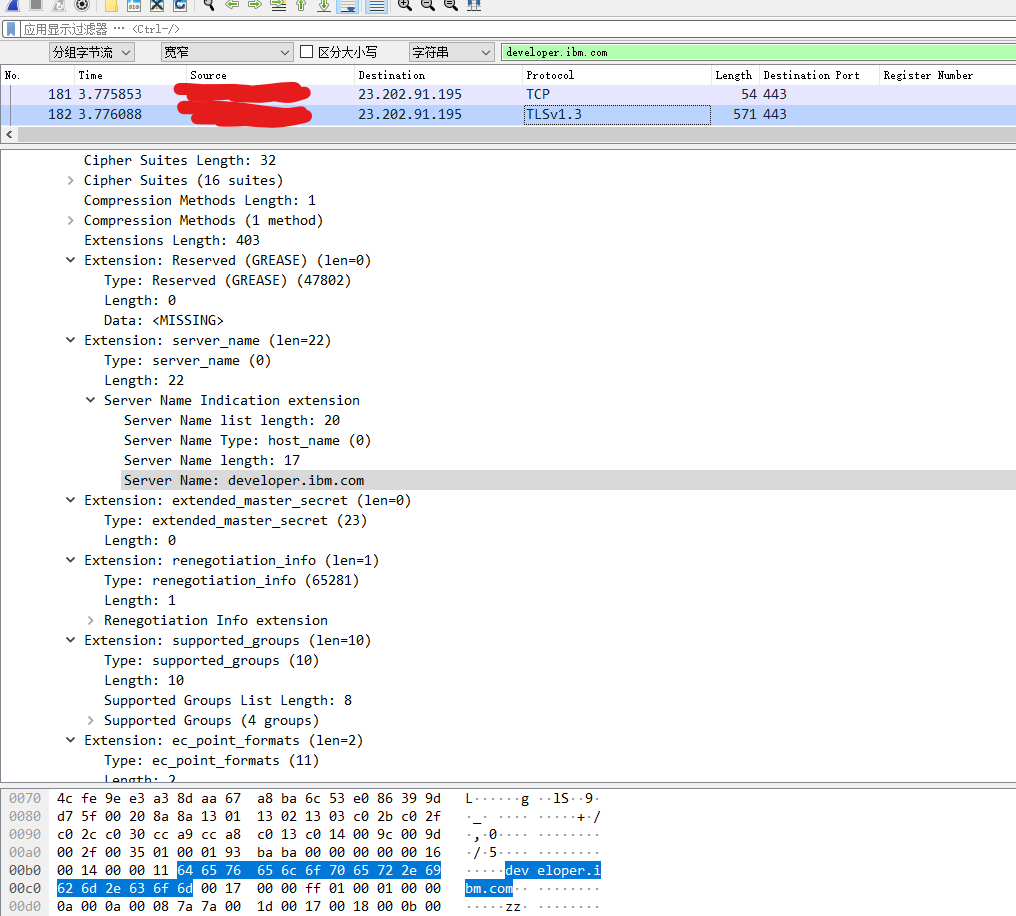
Task: Open the 分组字节流 search scope dropdown
Action: pos(92,52)
